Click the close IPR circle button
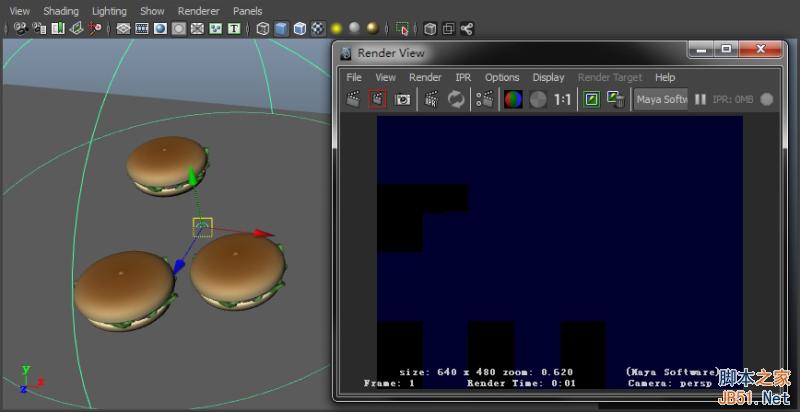This screenshot has width=800, height=412. coord(766,99)
